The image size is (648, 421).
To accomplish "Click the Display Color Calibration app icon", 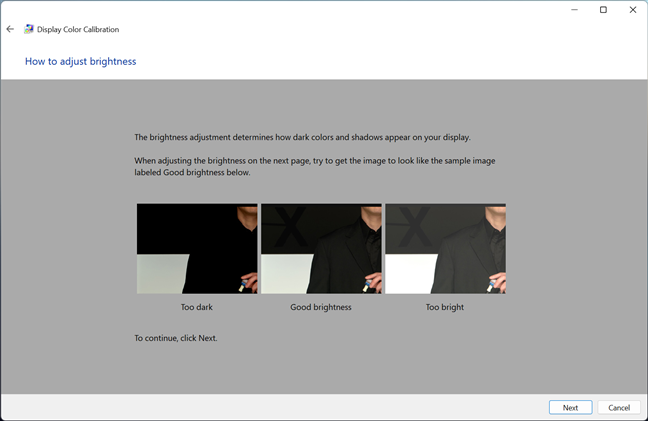I will coord(29,29).
